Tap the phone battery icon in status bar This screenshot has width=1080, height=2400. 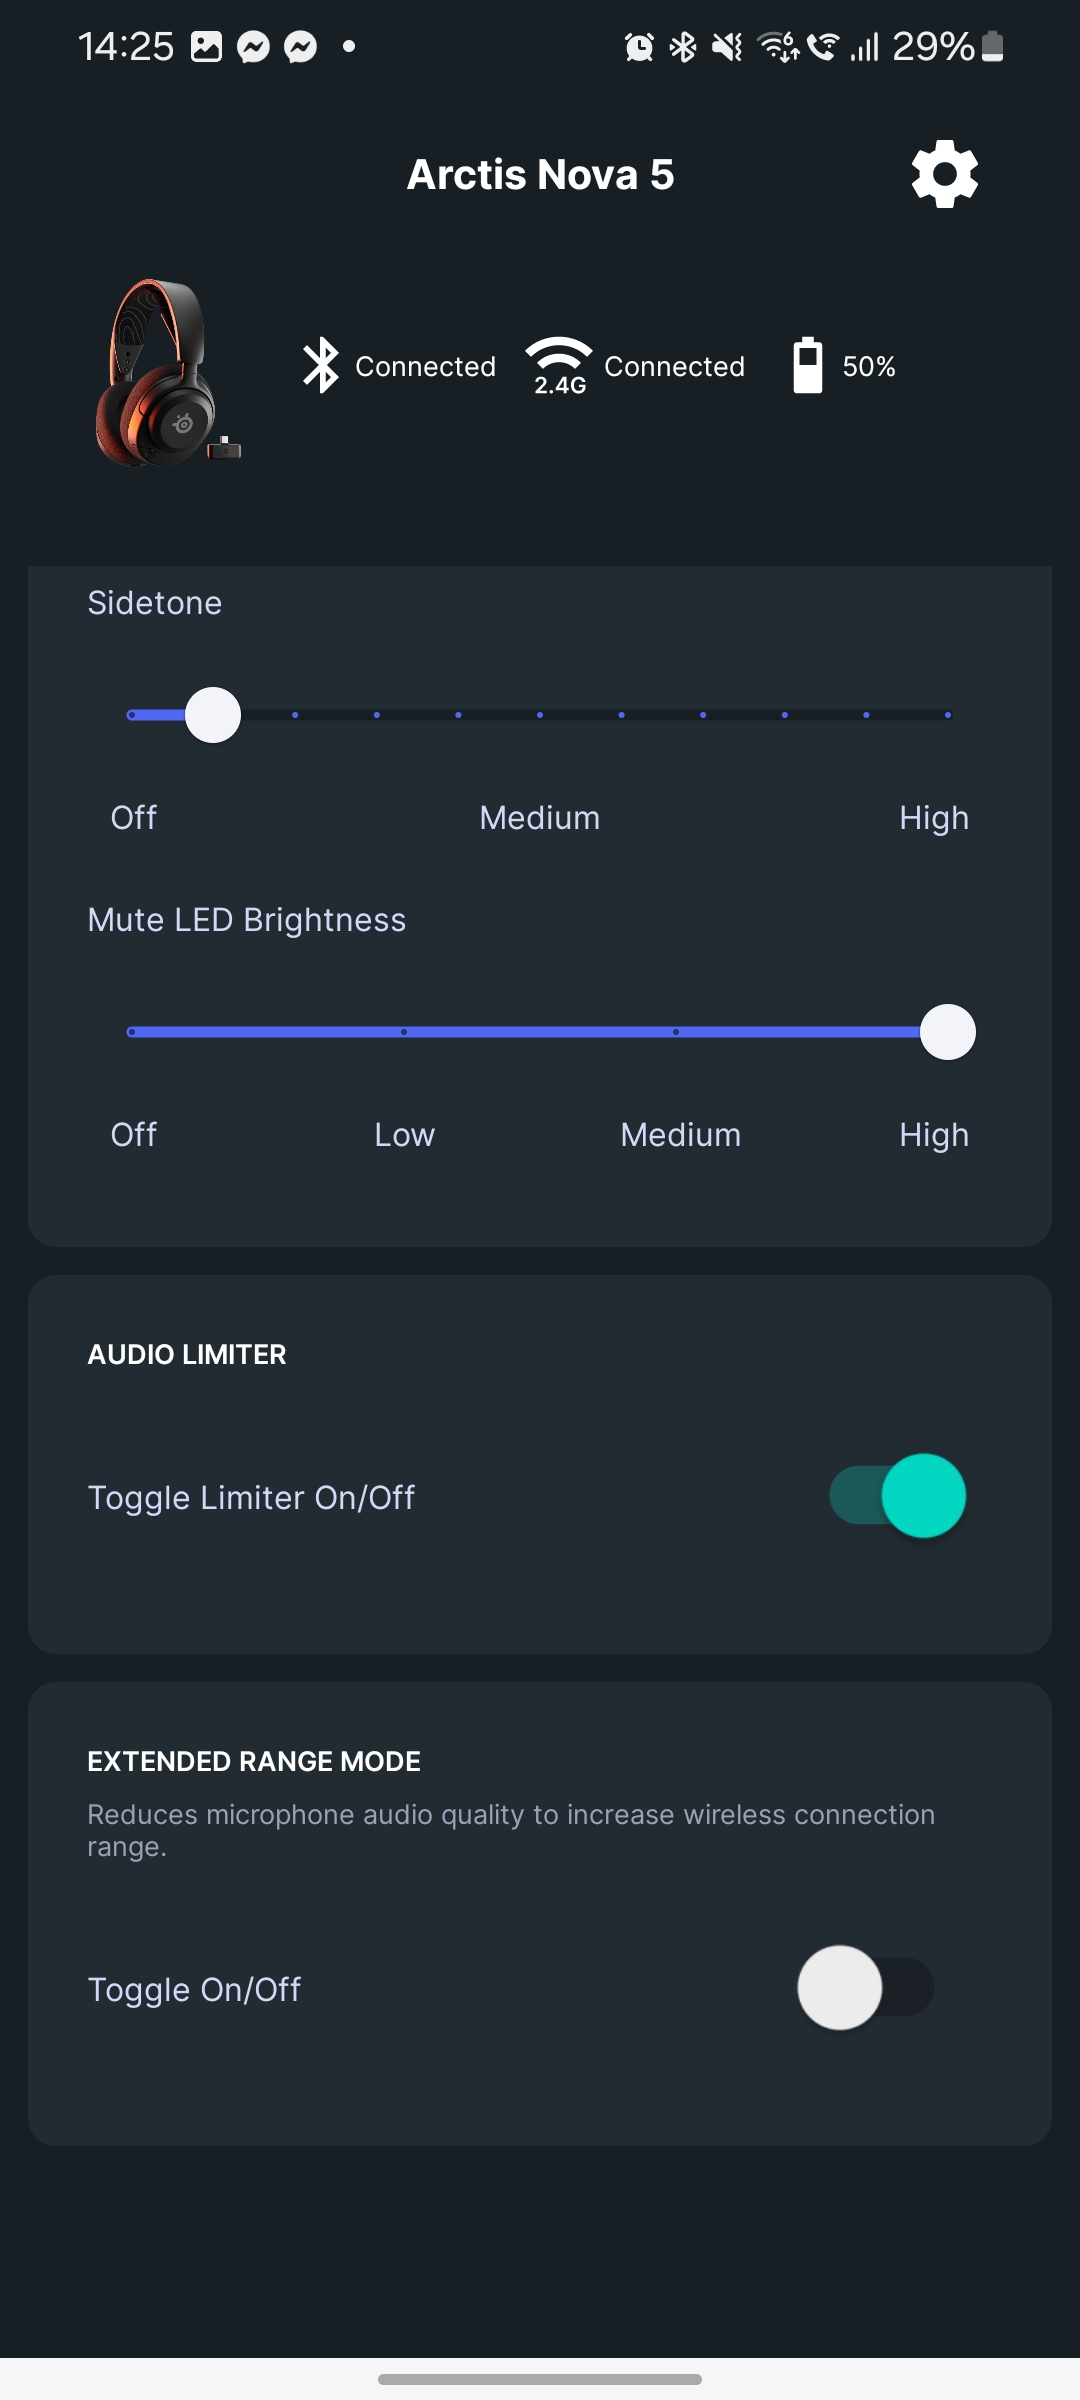pos(992,47)
